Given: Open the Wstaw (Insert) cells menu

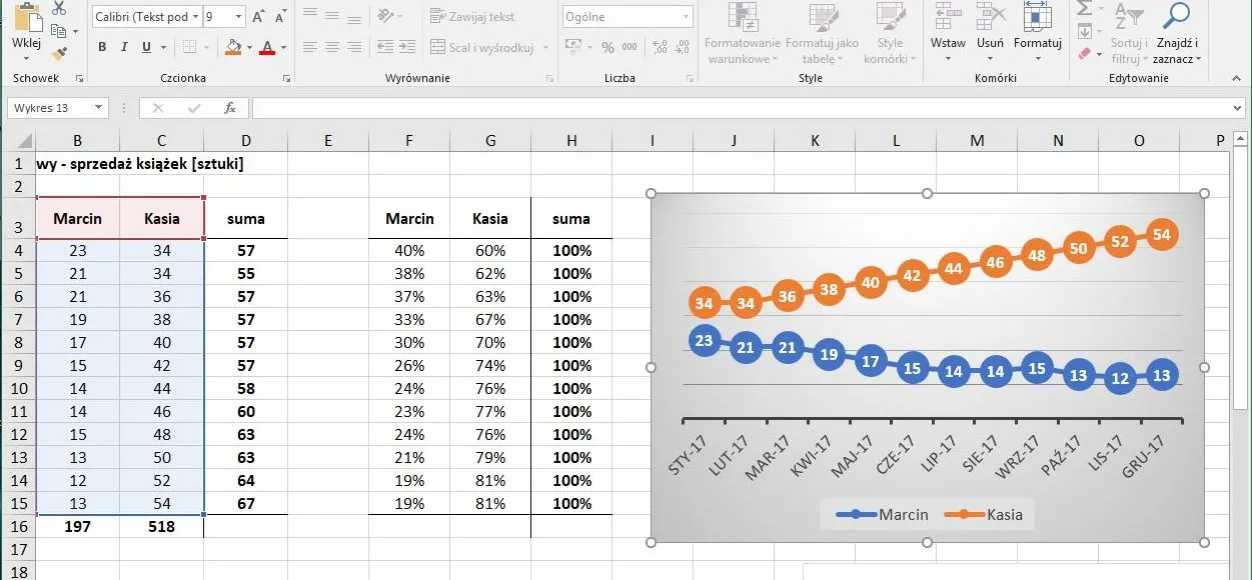Looking at the screenshot, I should coord(948,43).
